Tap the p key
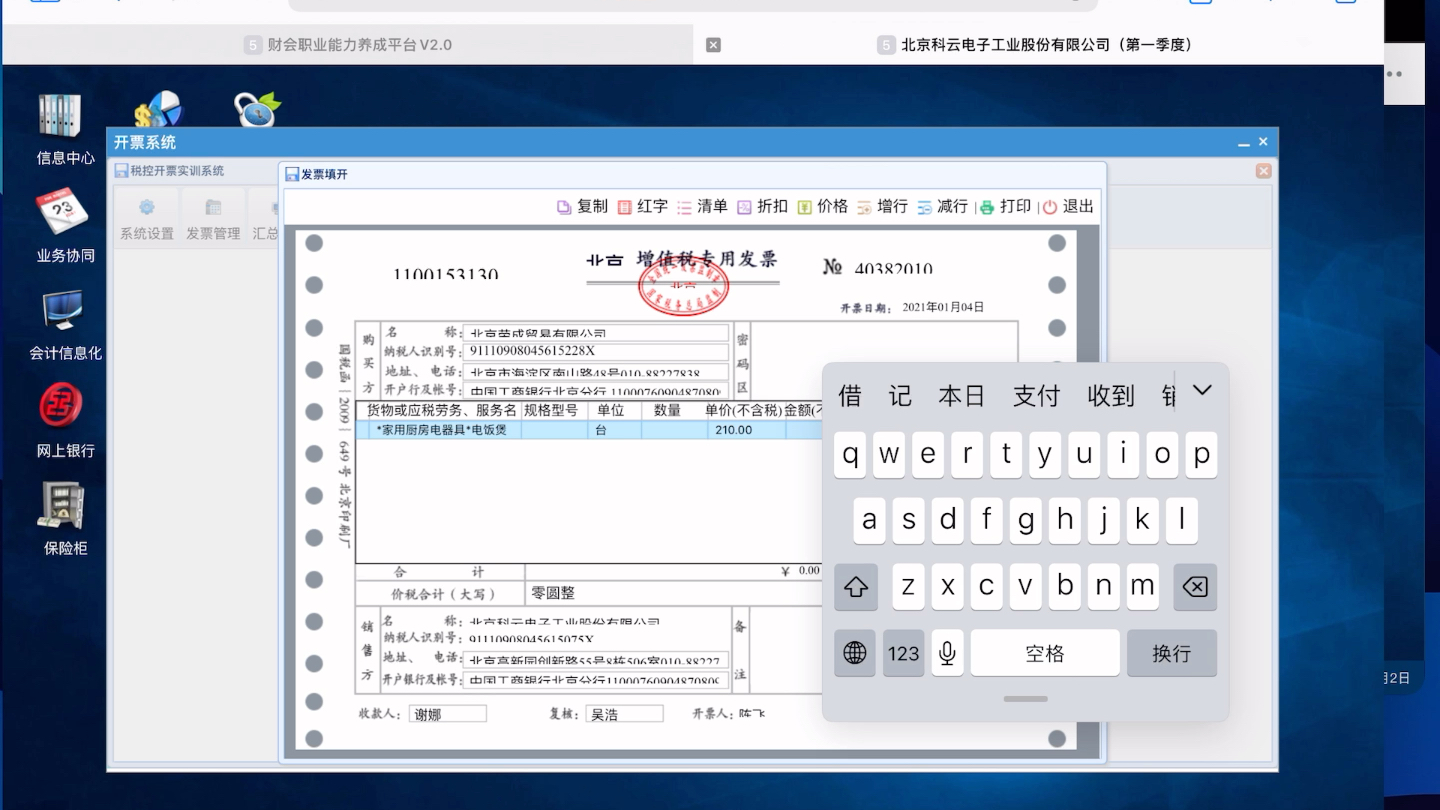The image size is (1440, 810). point(1201,455)
